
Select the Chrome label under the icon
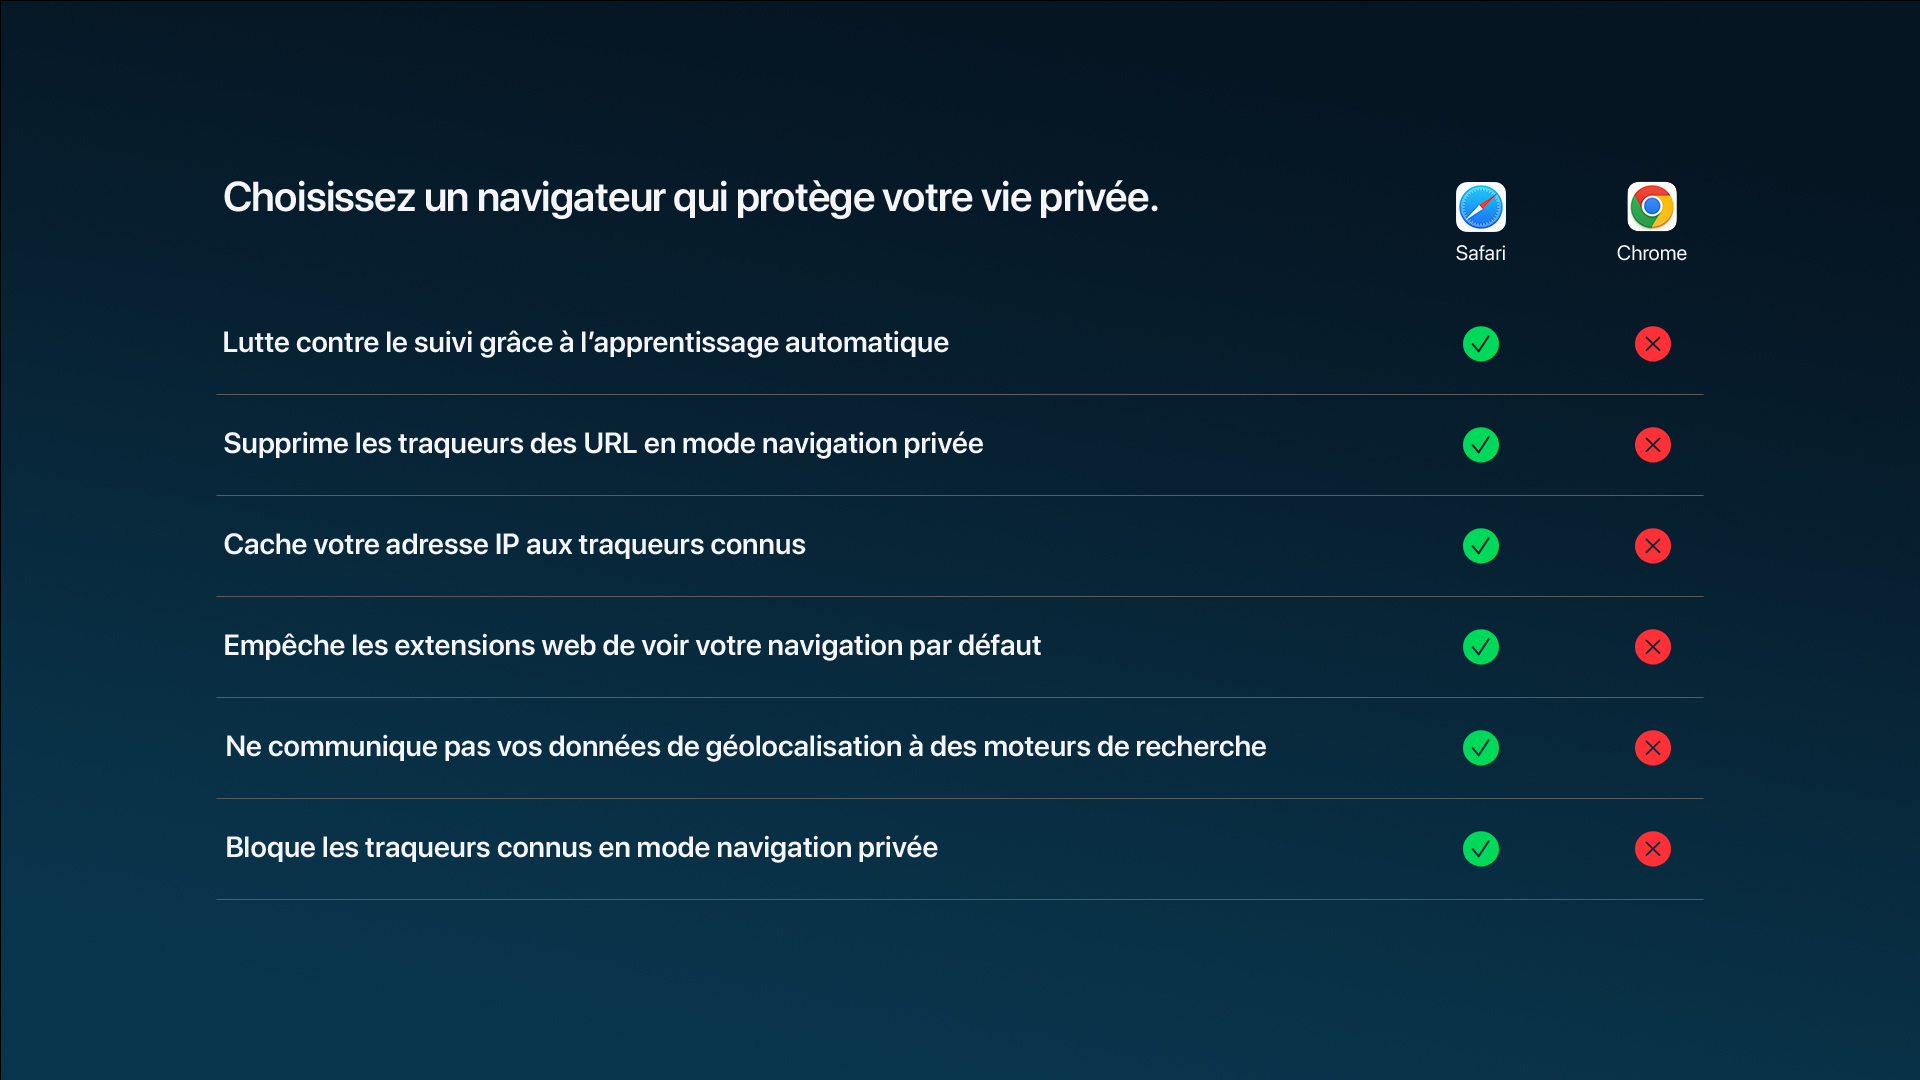1652,253
